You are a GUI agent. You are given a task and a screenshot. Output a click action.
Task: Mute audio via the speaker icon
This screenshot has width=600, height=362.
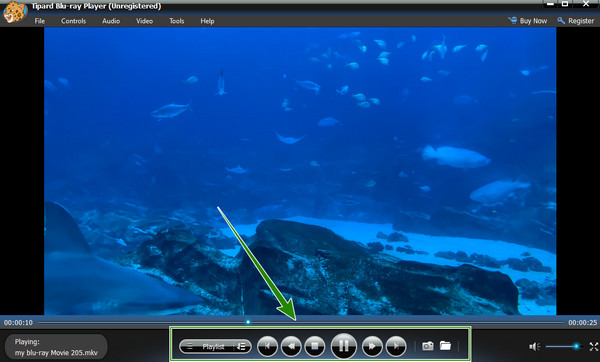tap(534, 346)
